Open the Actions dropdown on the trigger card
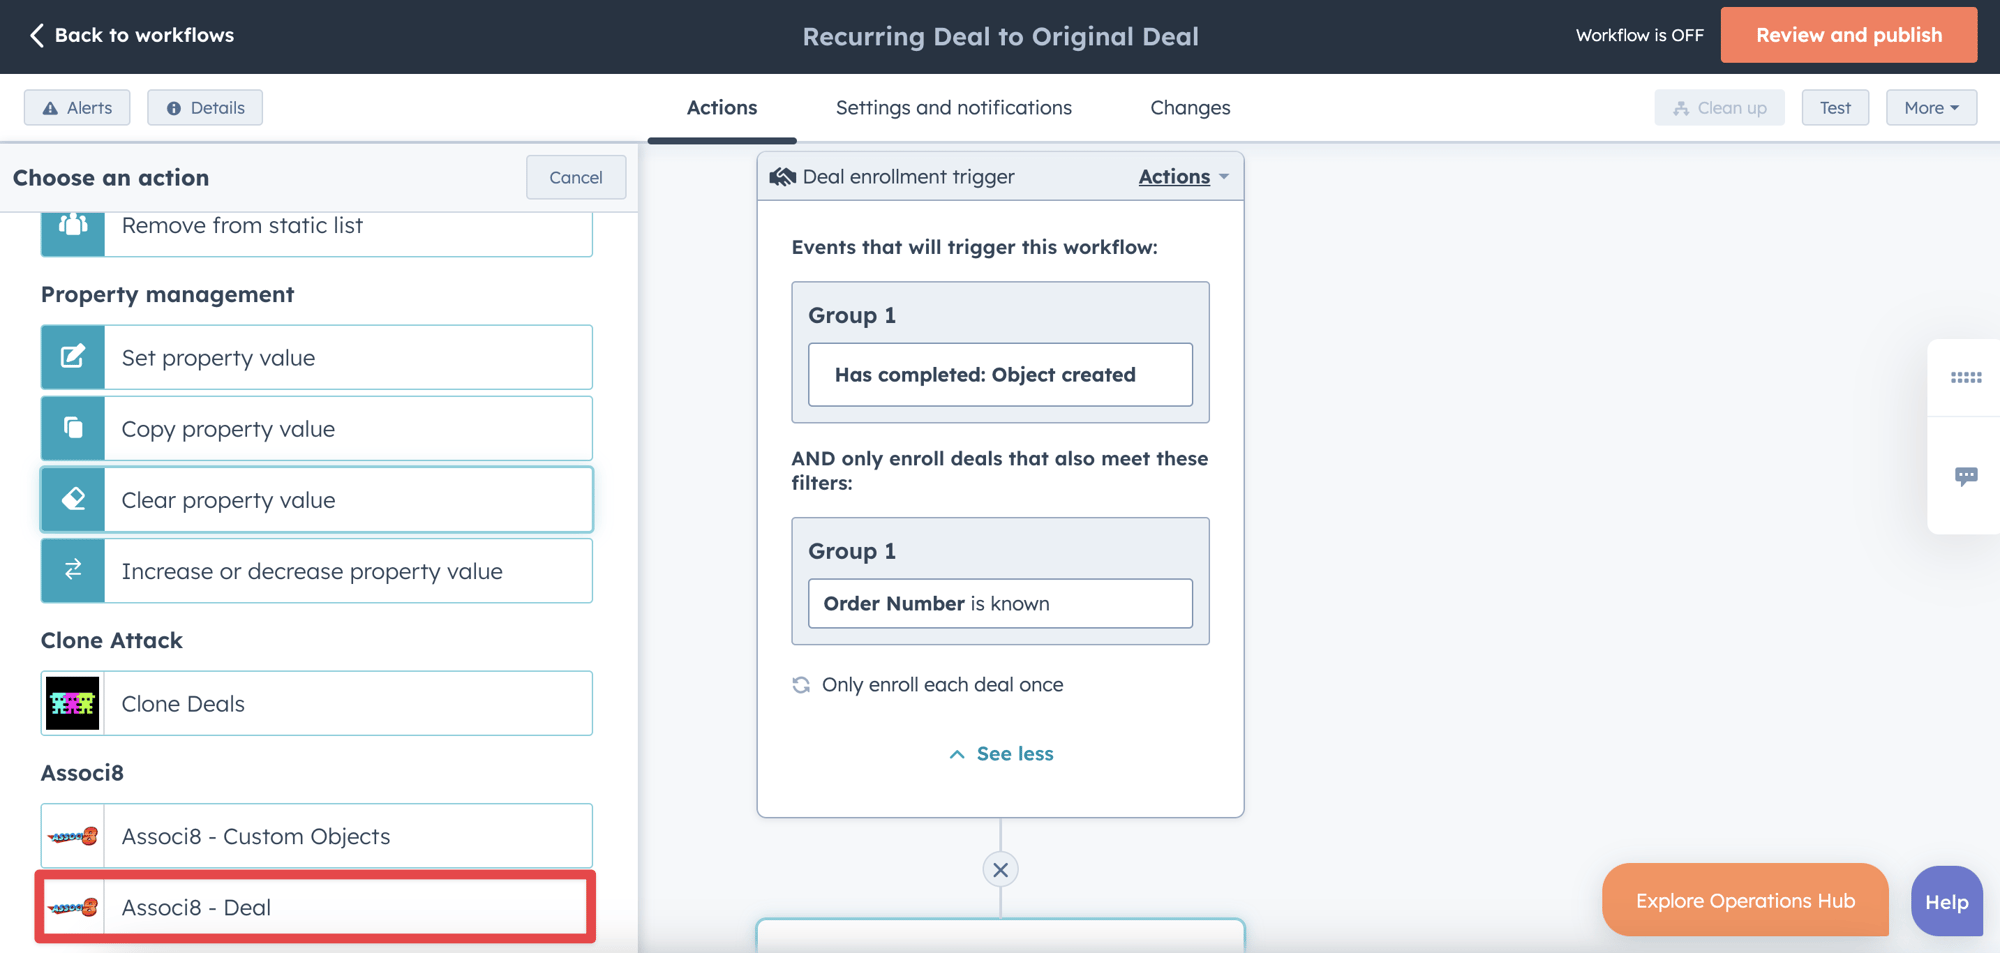Image resolution: width=2000 pixels, height=953 pixels. click(1182, 176)
